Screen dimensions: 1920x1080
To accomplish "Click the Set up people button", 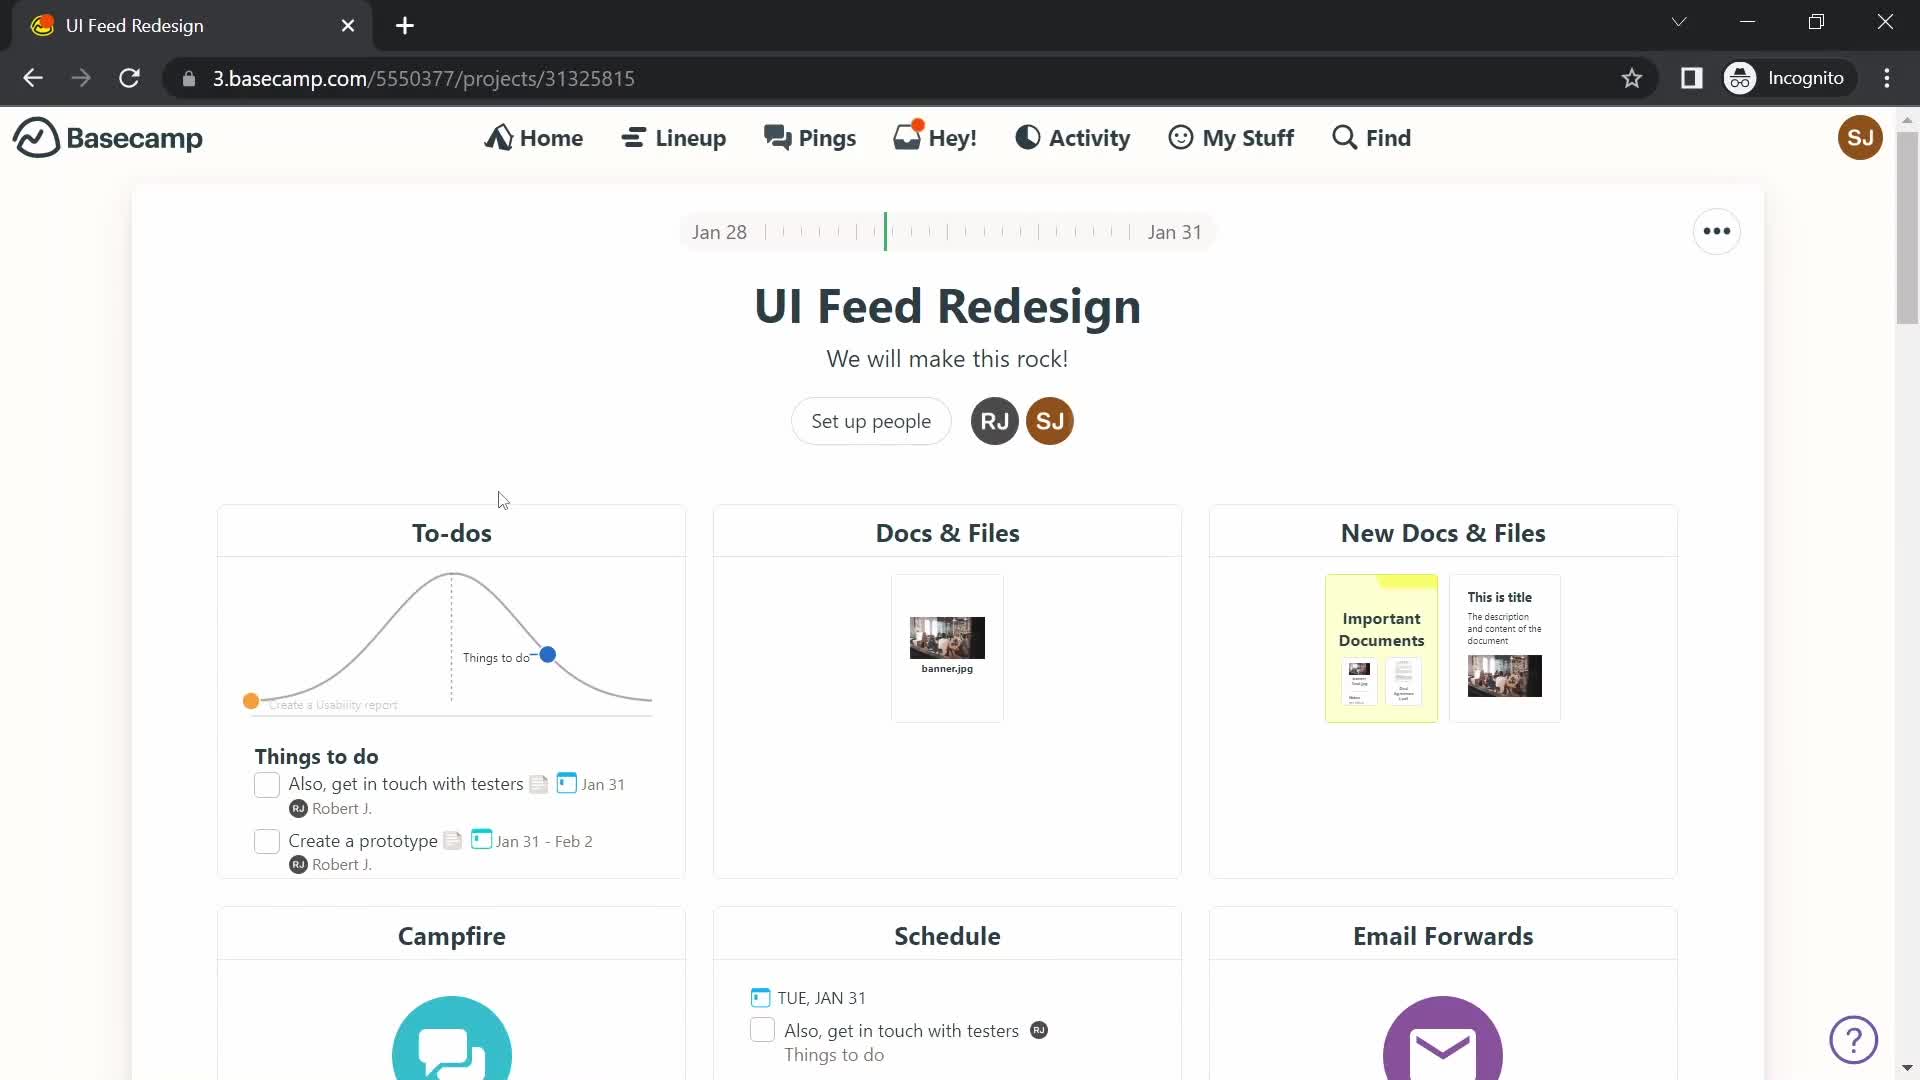I will [869, 419].
